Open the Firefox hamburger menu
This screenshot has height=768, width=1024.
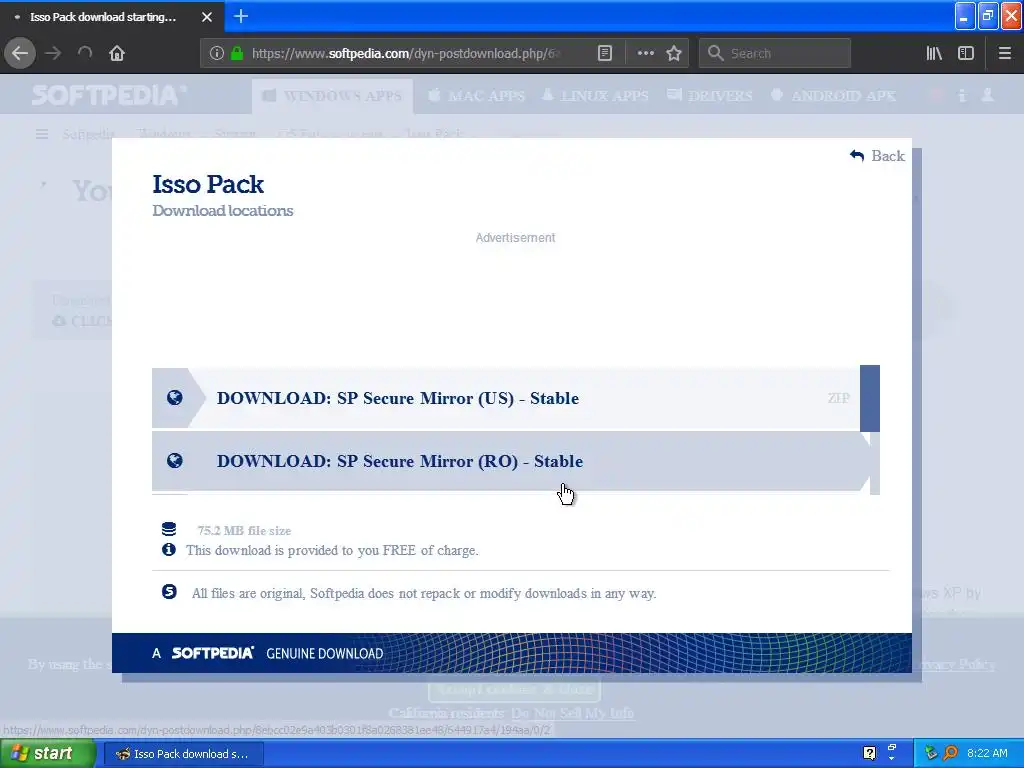(1004, 54)
